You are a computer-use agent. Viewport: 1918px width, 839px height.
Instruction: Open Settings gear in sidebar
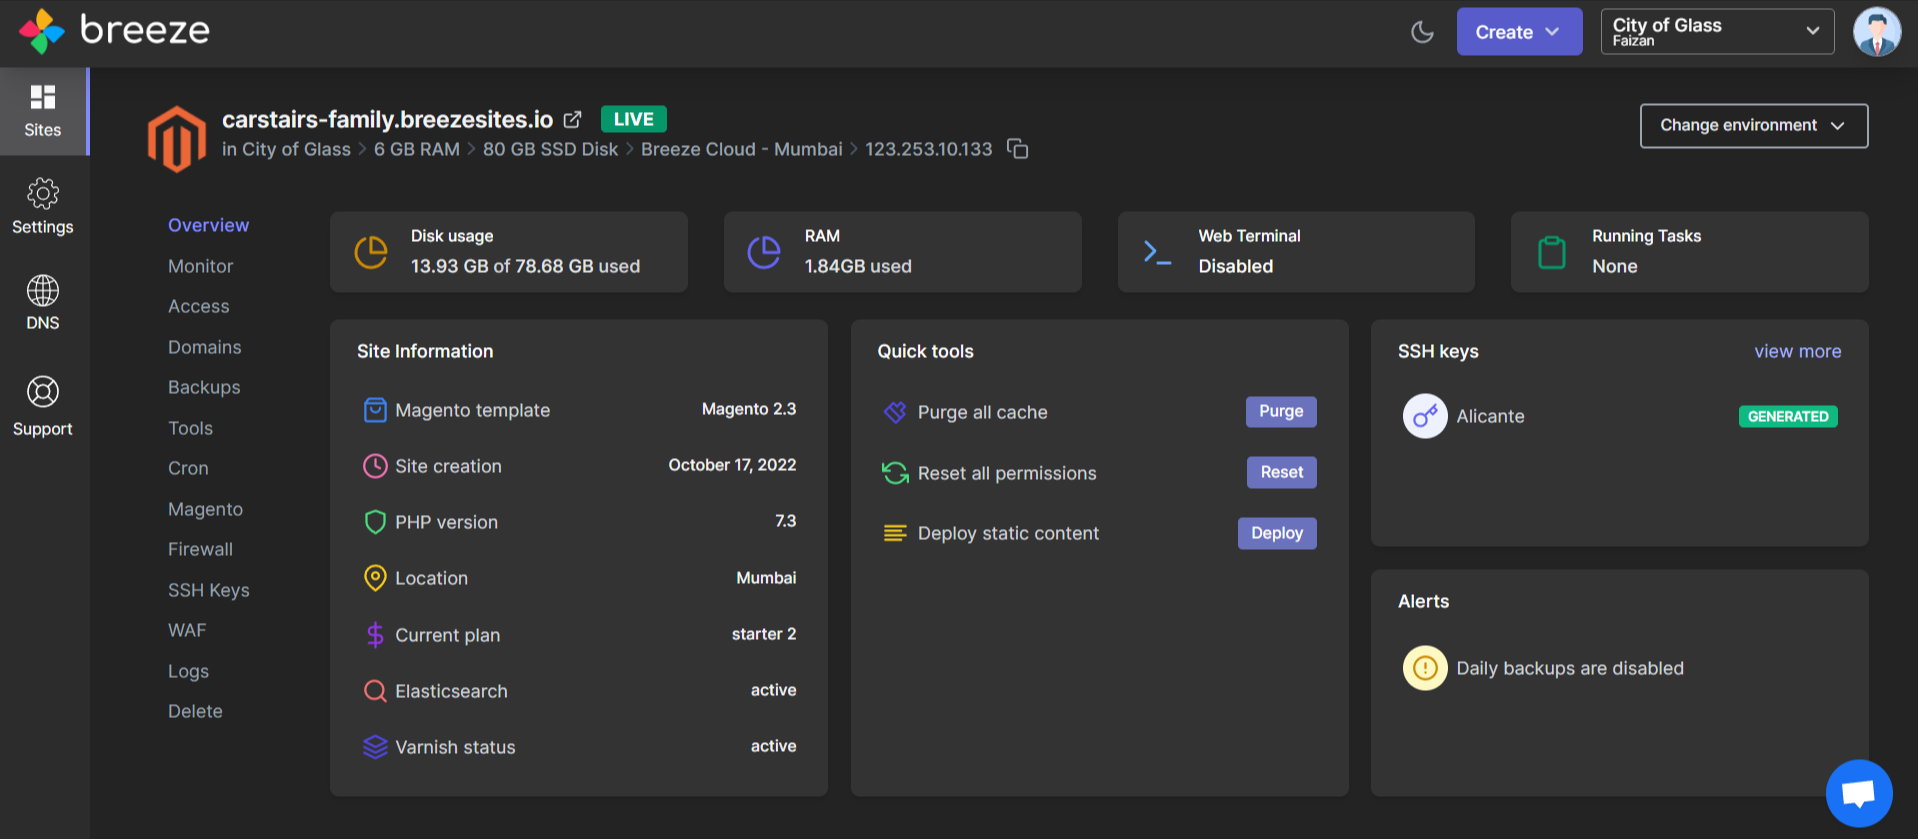(x=43, y=207)
